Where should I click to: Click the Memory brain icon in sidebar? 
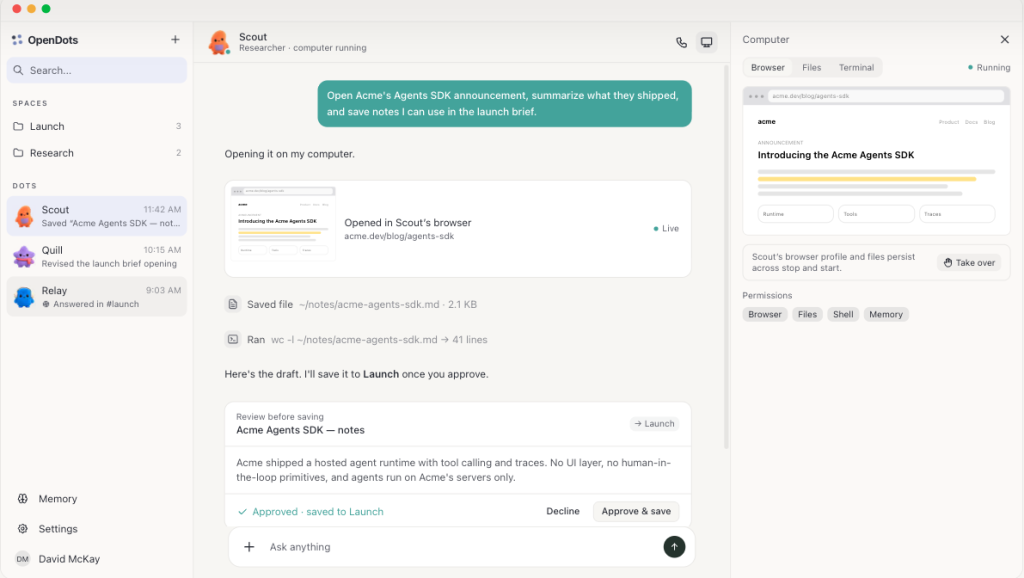(23, 498)
